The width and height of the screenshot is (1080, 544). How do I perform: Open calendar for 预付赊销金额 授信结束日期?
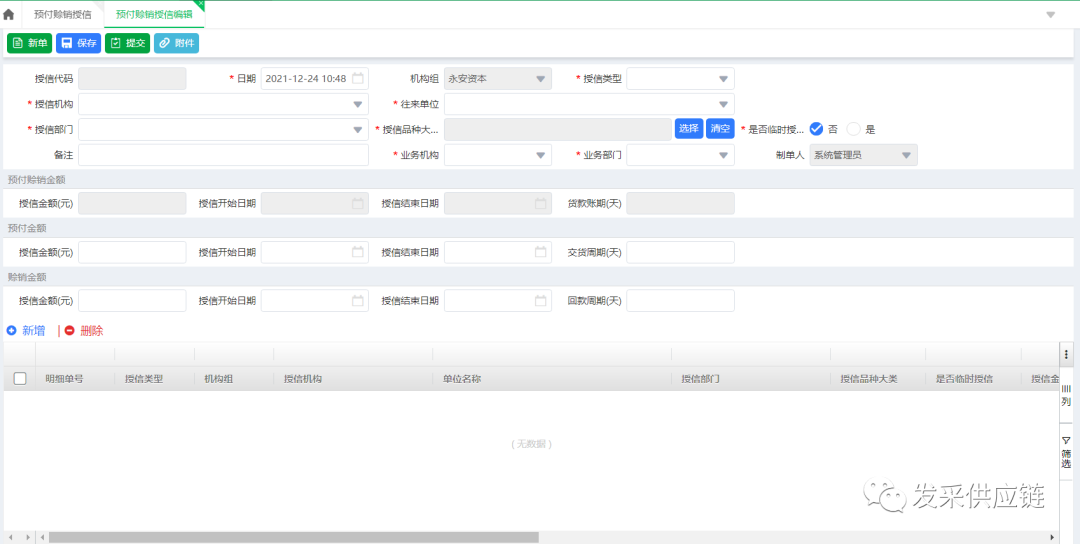[x=541, y=203]
